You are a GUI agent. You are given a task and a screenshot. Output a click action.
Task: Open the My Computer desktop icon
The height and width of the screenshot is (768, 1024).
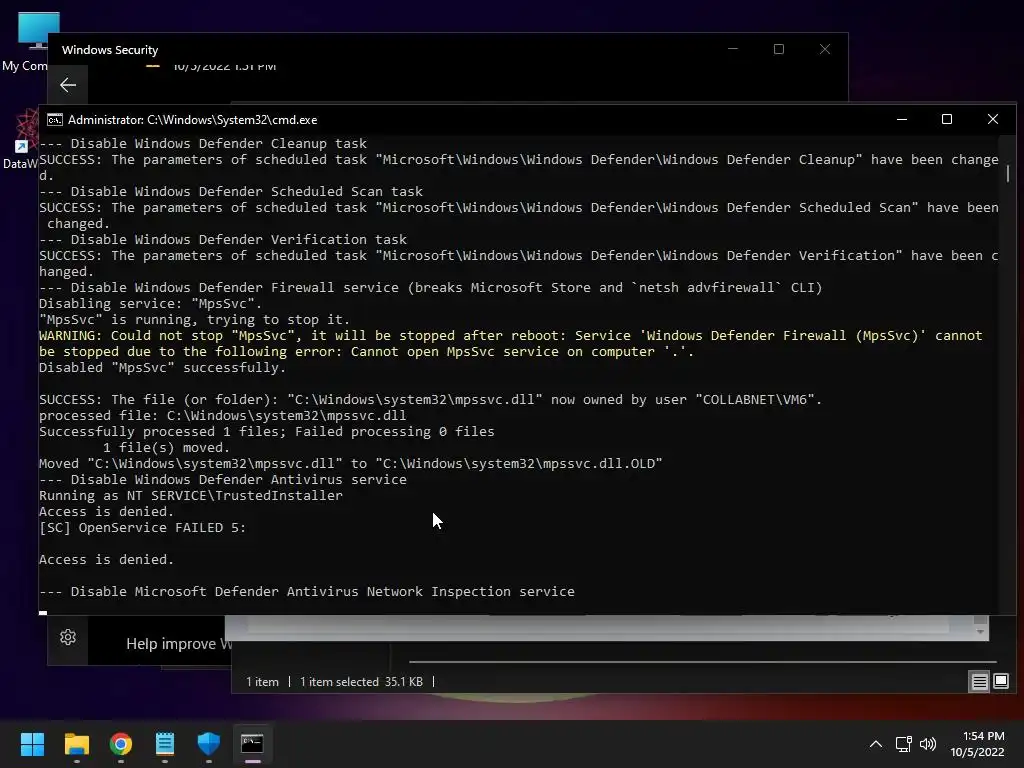(27, 40)
